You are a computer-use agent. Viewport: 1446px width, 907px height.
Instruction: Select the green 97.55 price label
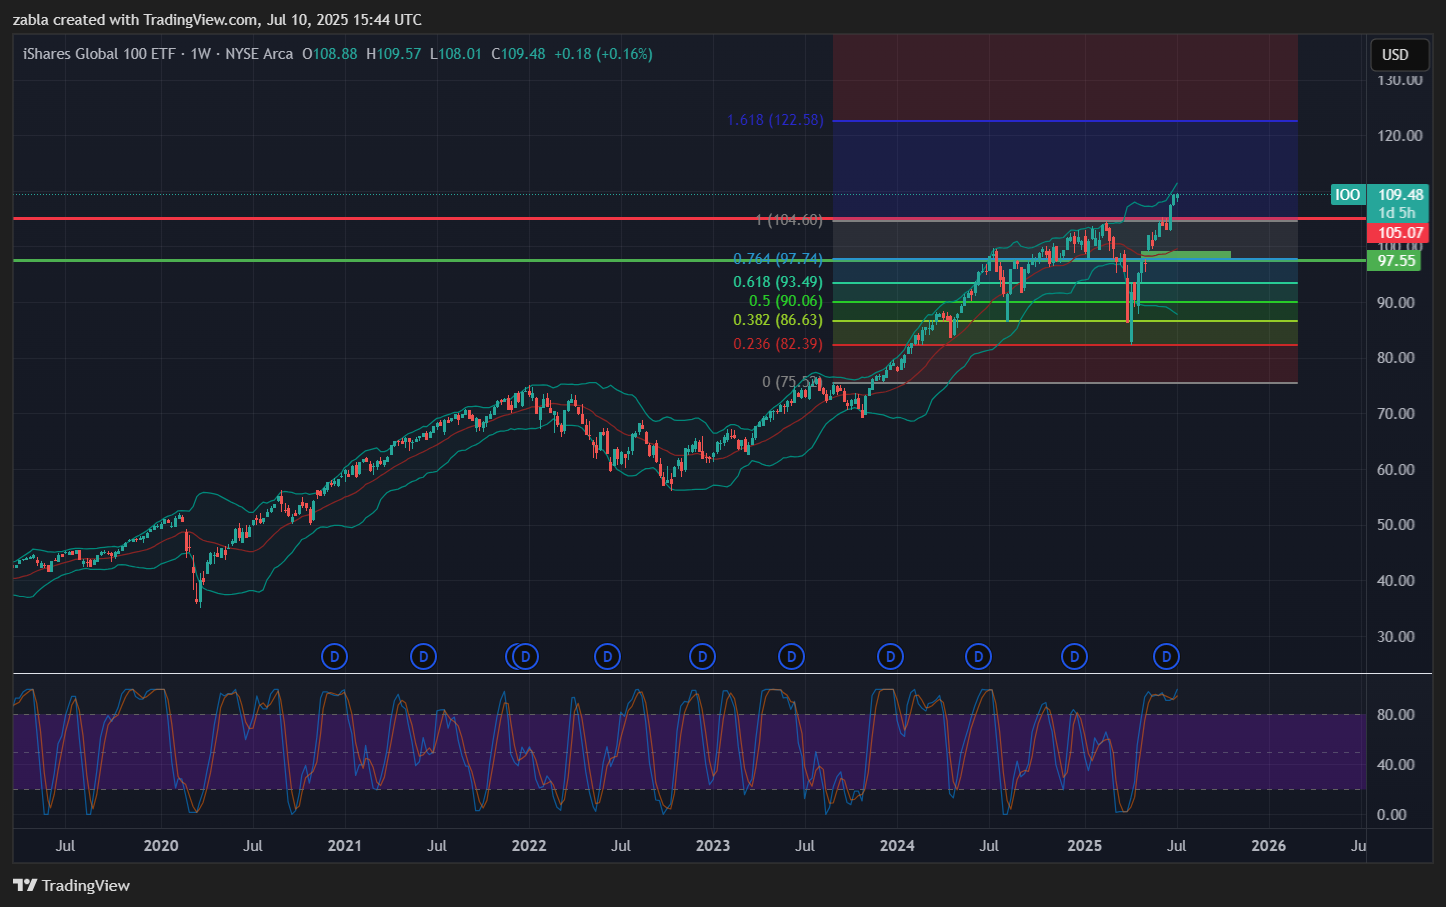coord(1396,261)
